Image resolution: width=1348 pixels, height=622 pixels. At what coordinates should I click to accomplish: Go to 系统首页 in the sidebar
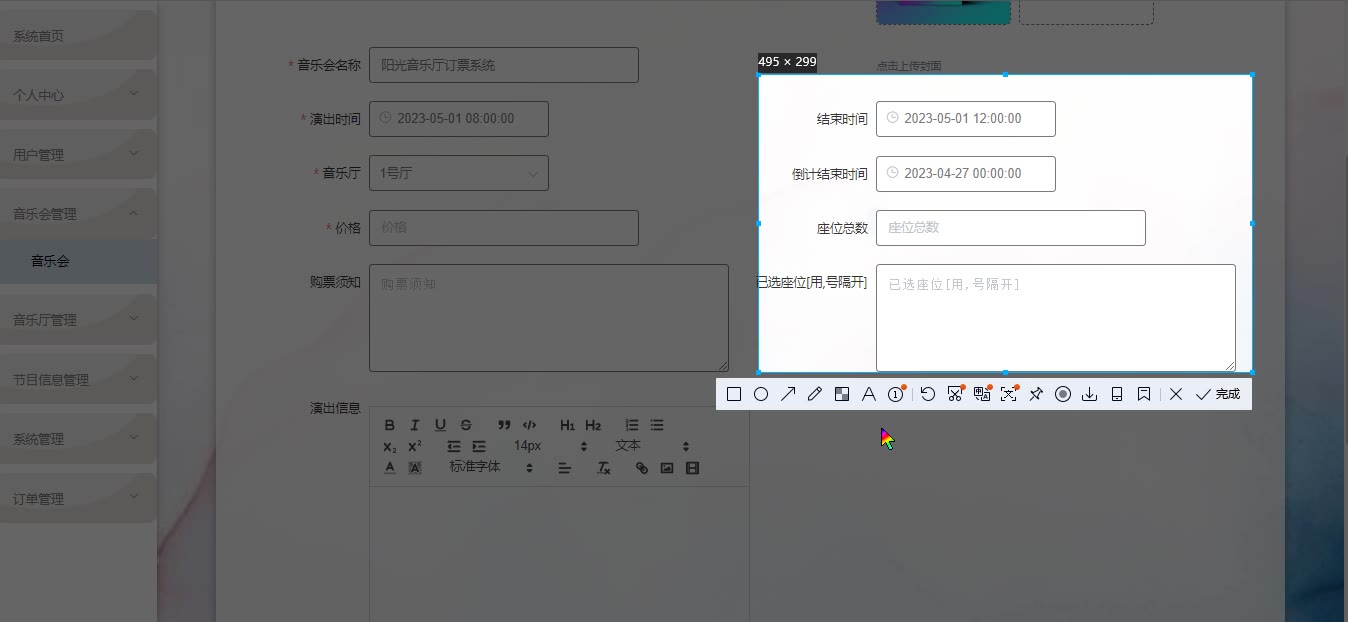(78, 36)
